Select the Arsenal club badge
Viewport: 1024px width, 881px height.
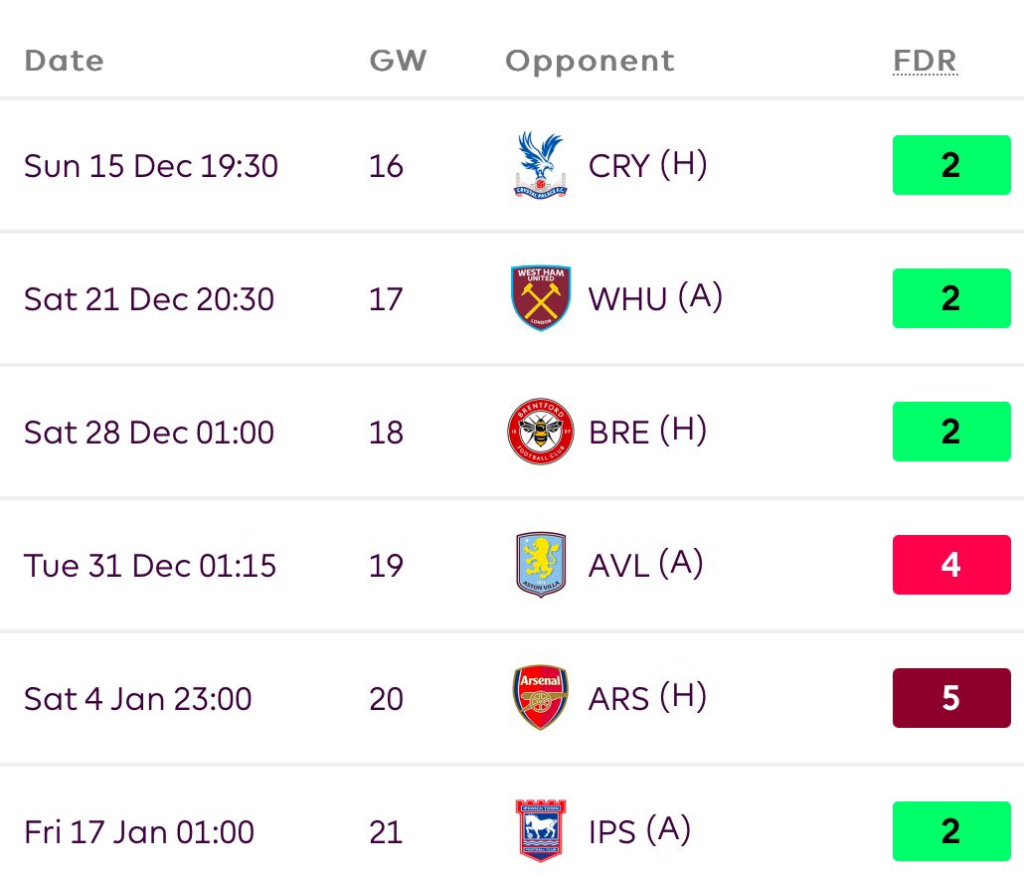[x=540, y=698]
